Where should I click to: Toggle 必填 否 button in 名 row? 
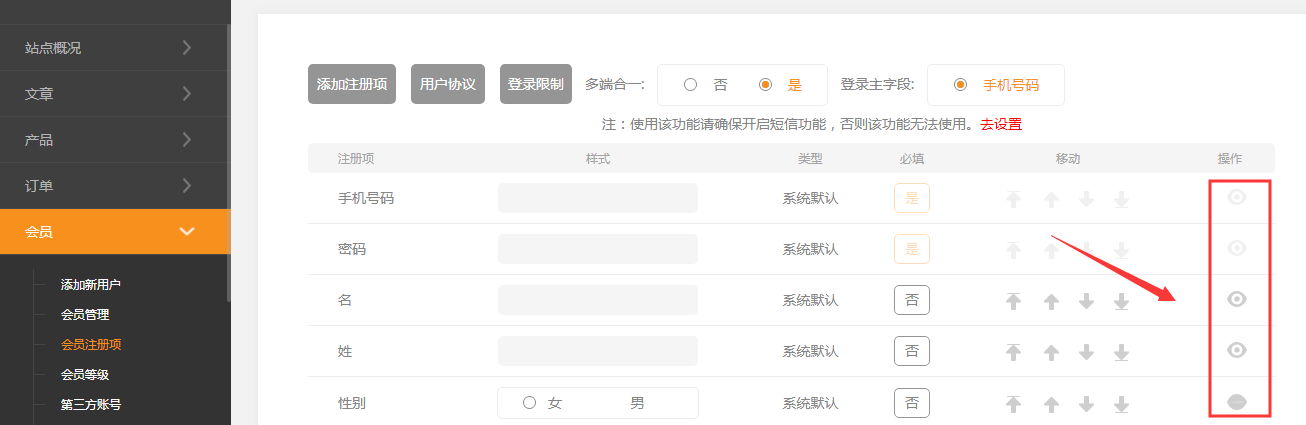coord(911,300)
